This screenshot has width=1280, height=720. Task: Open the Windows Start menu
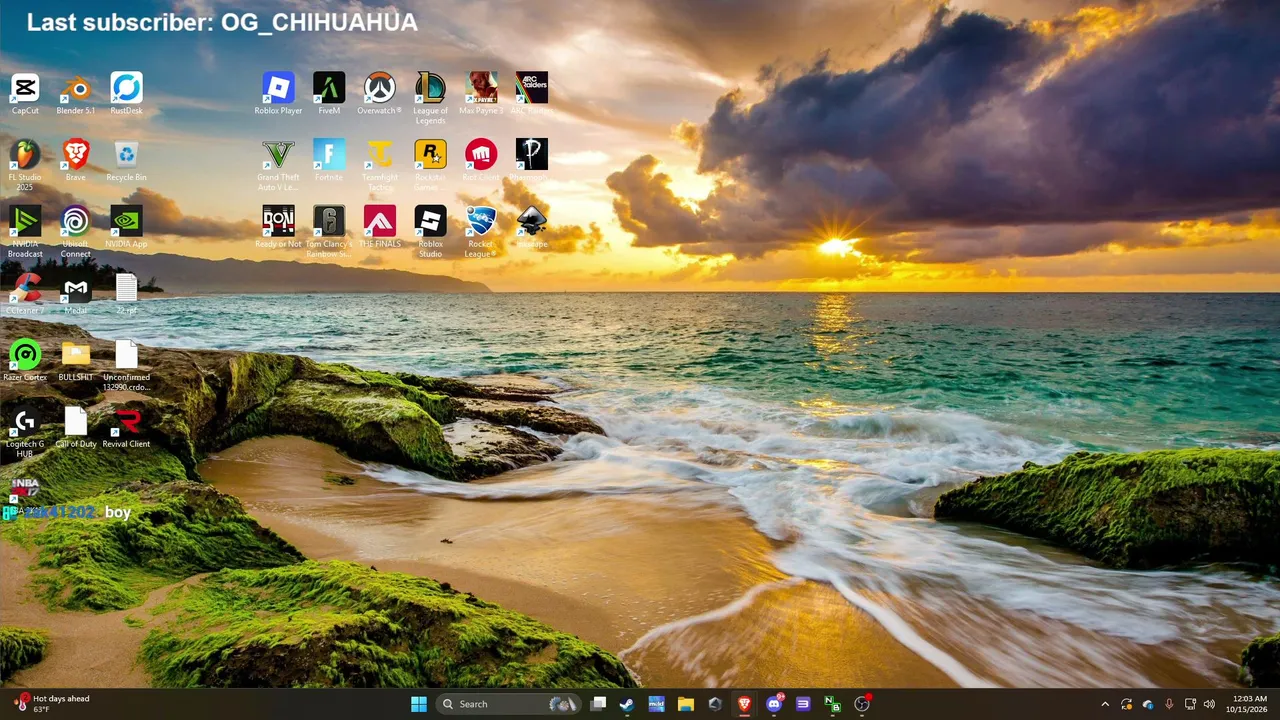[x=419, y=704]
